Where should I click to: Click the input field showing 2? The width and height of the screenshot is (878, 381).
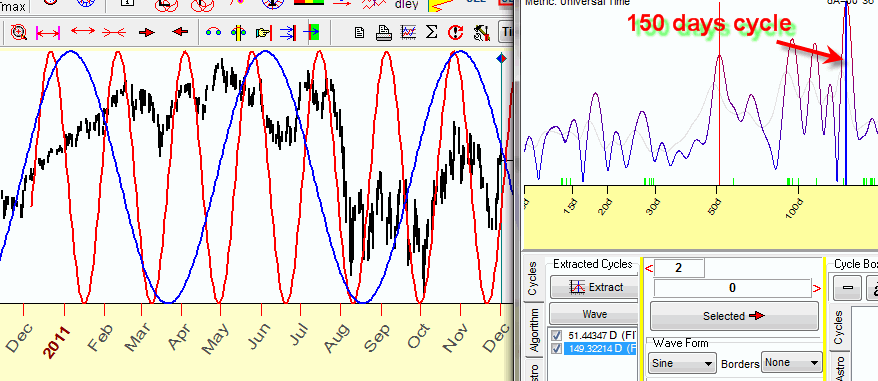pyautogui.click(x=679, y=268)
